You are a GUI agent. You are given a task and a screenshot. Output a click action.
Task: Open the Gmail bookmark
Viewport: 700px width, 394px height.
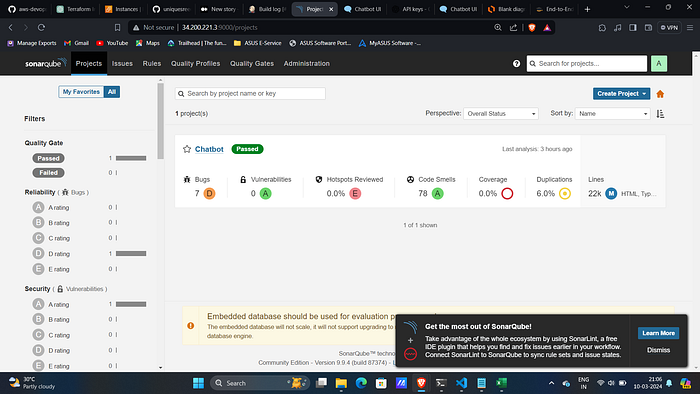click(x=76, y=43)
